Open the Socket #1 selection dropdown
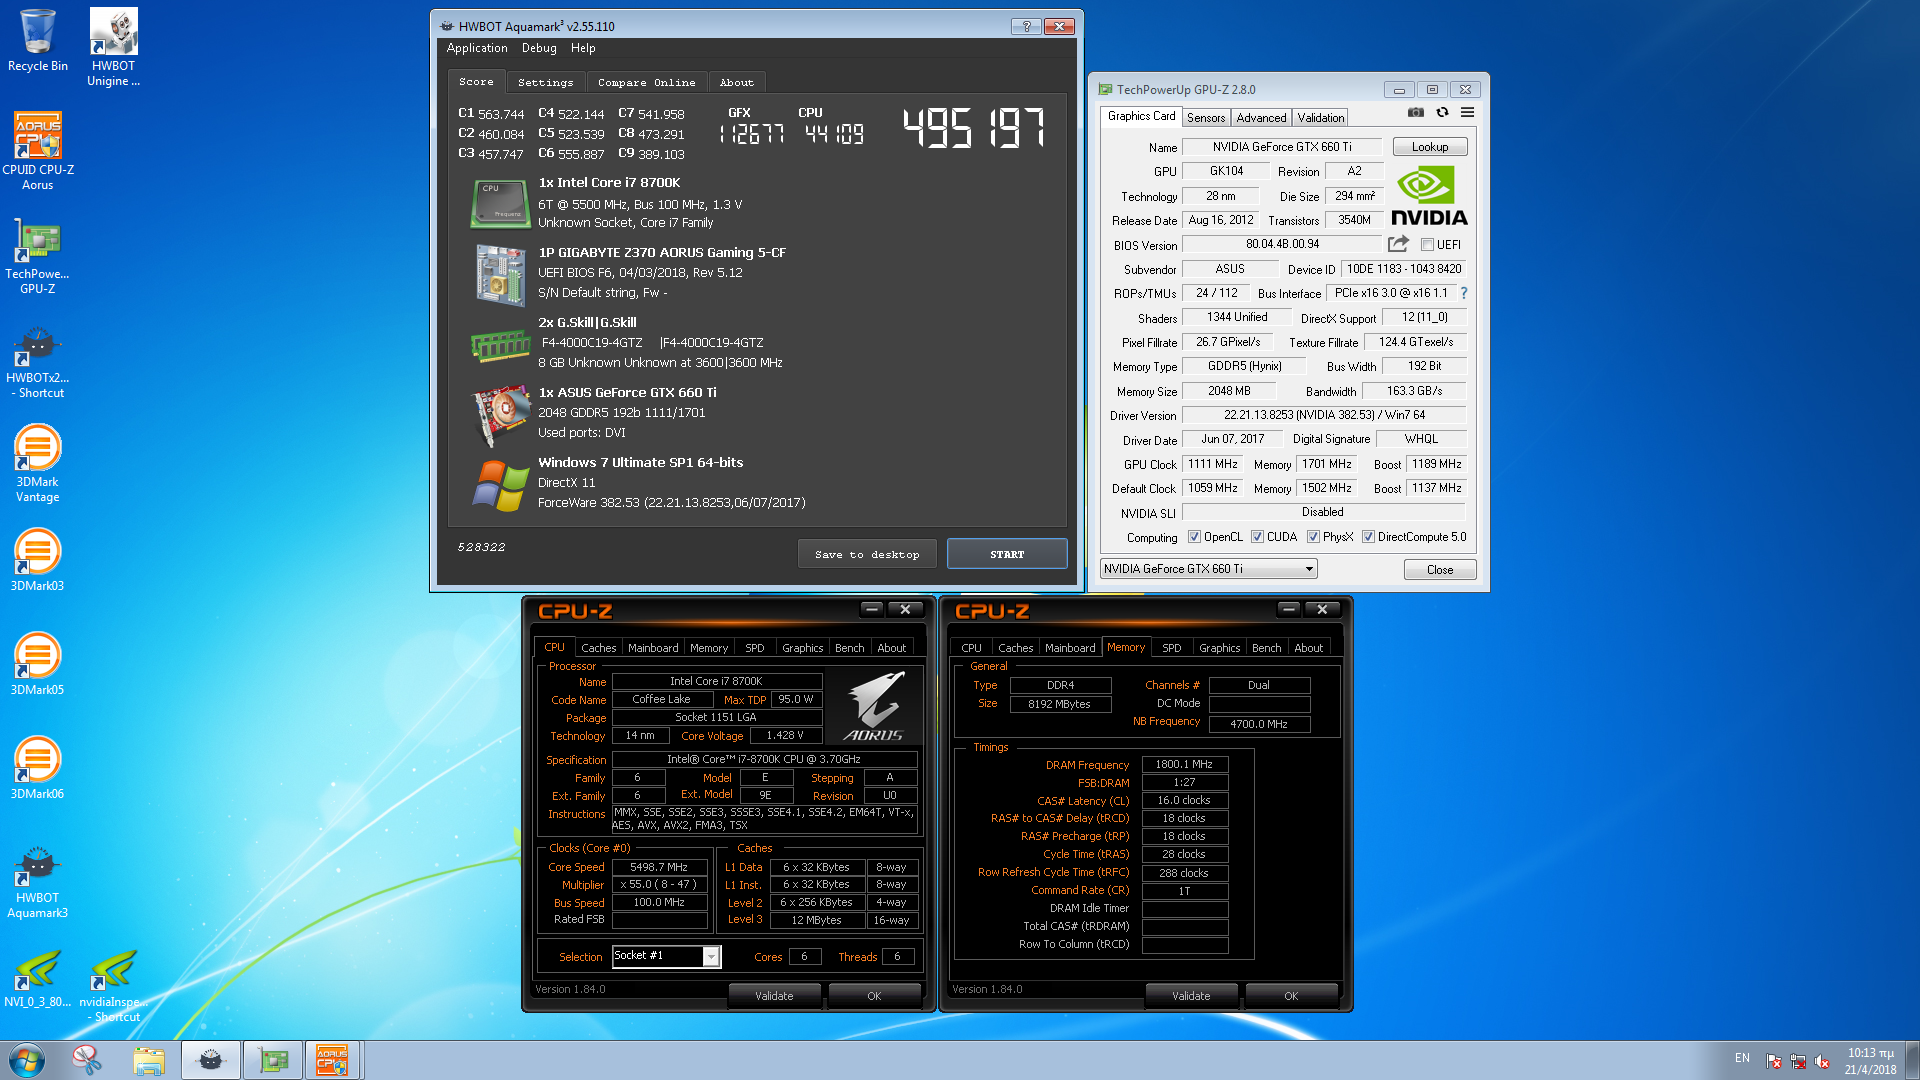 [x=666, y=956]
